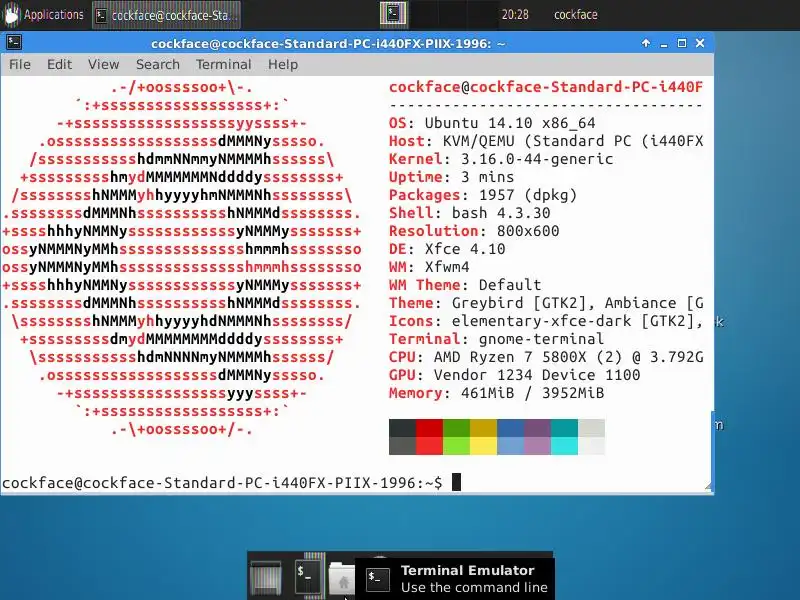Click the 'Resolution: 800x600' line
This screenshot has height=600, width=800.
[474, 231]
